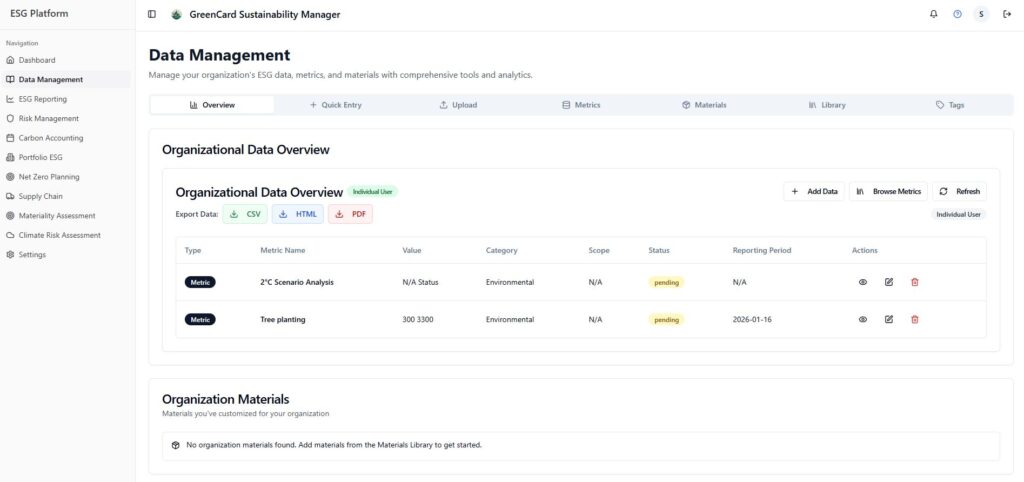
Task: View the 2°C Scenario Analysis details
Action: [x=863, y=282]
